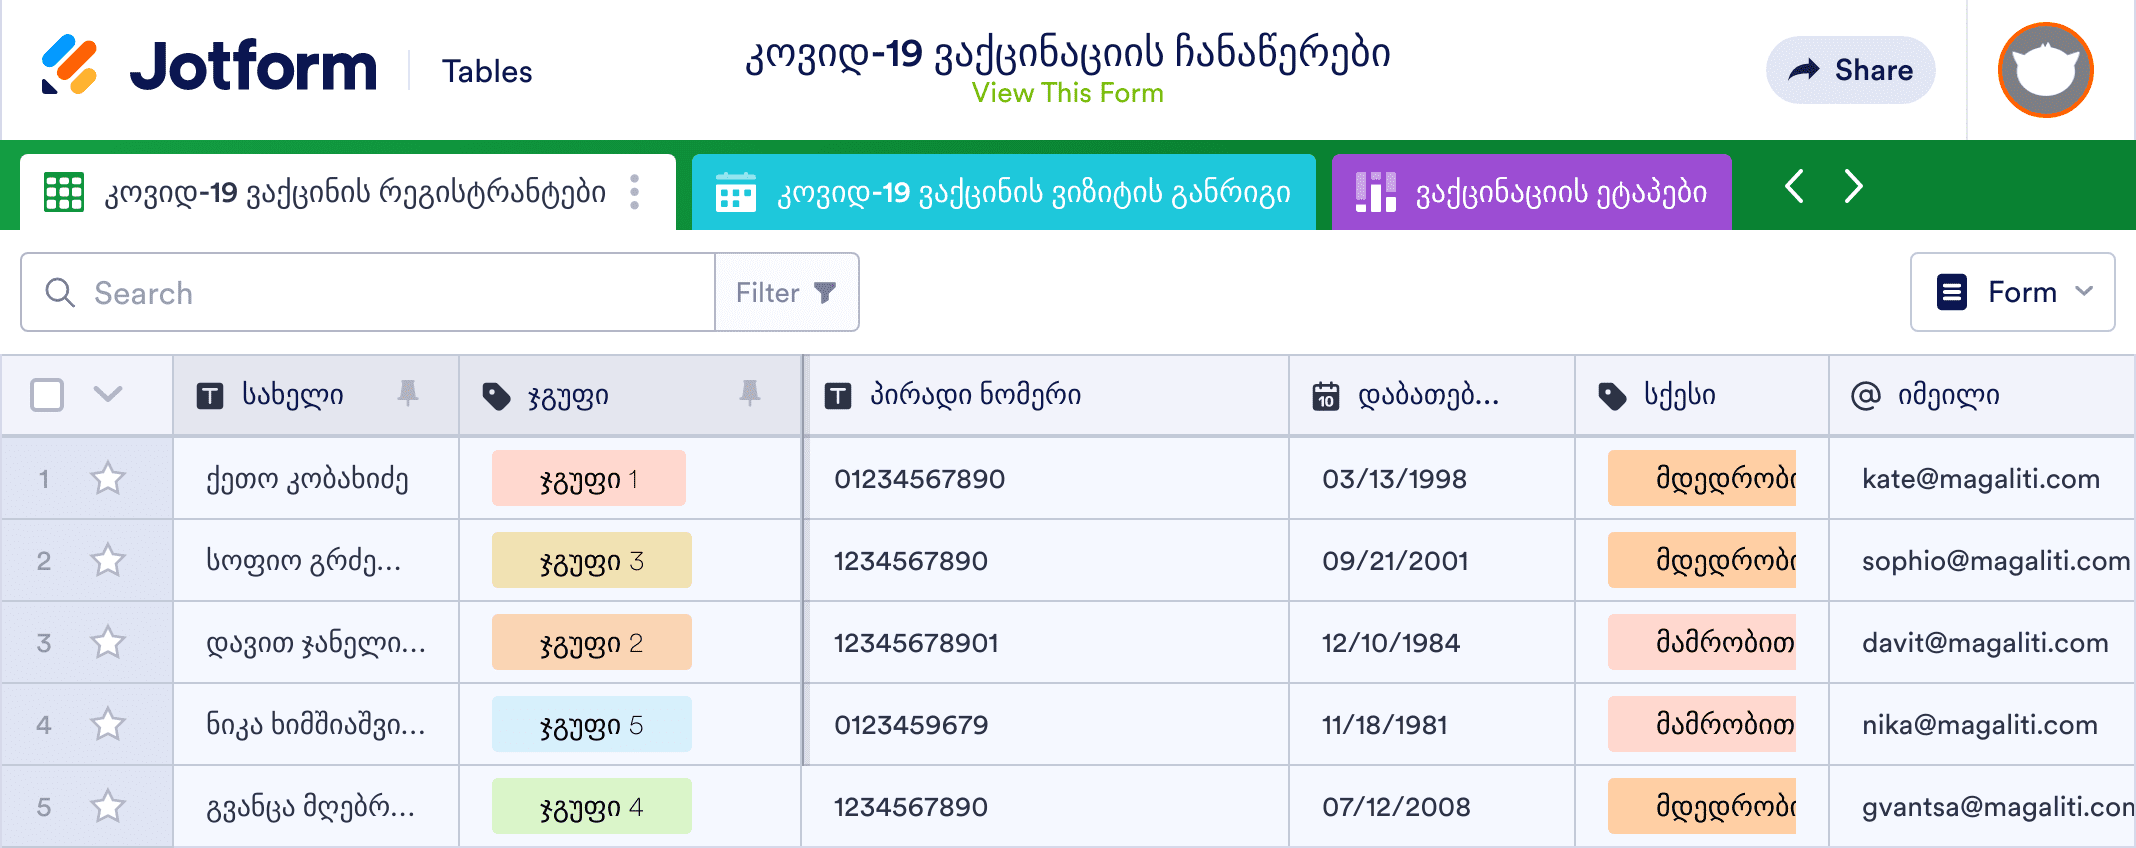Viewport: 2136px width, 848px height.
Task: Star row 1 as favorite
Action: (108, 479)
